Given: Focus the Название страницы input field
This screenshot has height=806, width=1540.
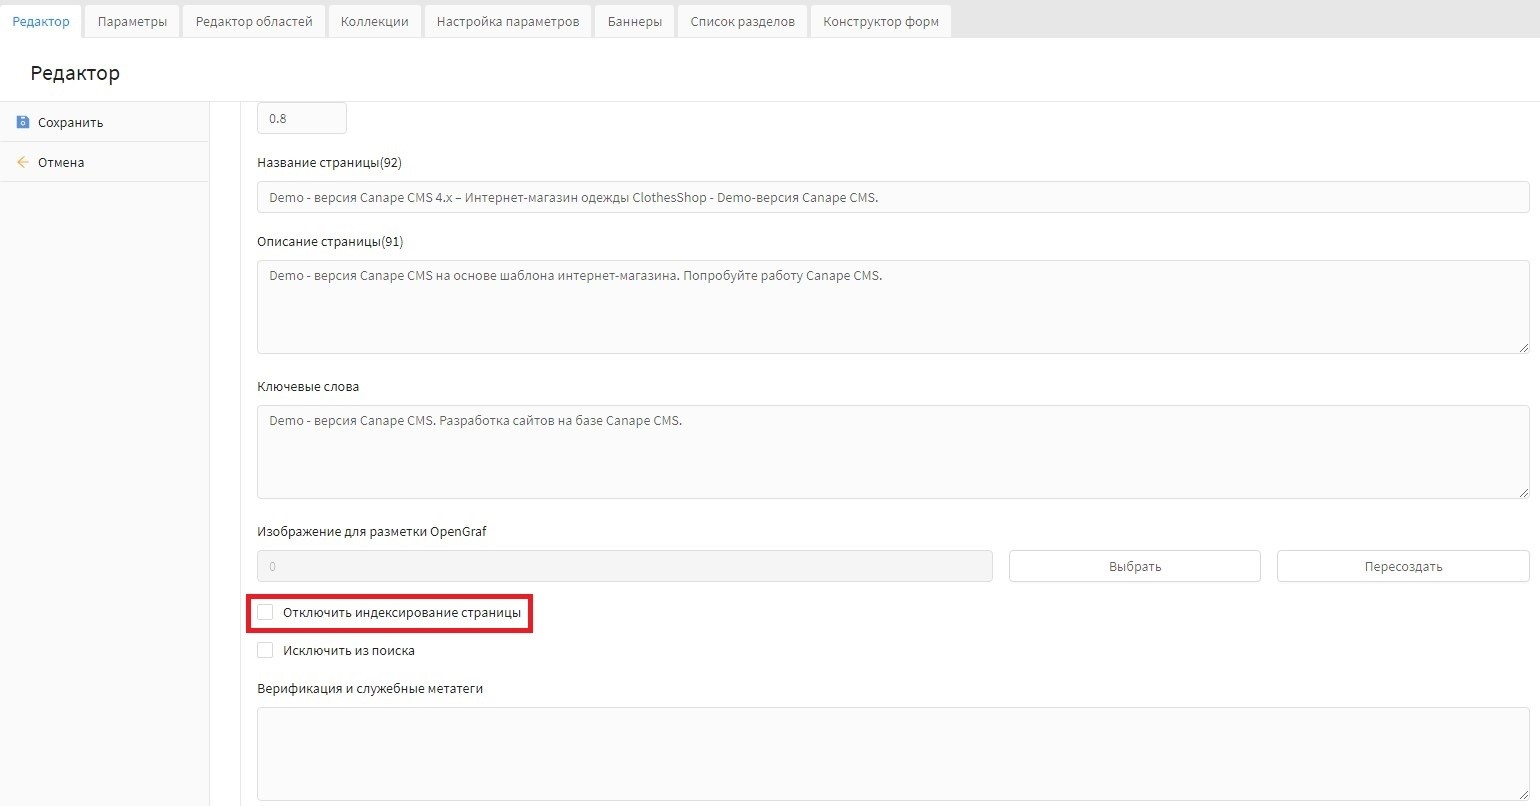Looking at the screenshot, I should pos(892,197).
